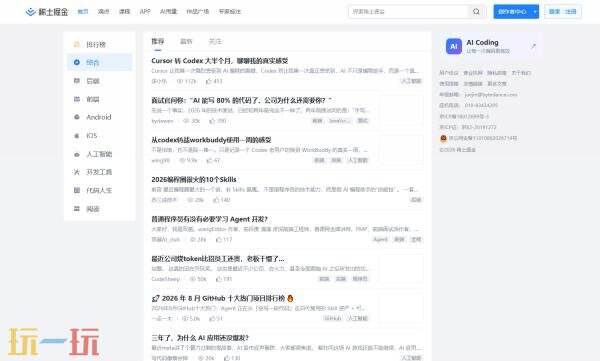Click the thumbs-up icon on the Agent 开发 article
The width and height of the screenshot is (600, 361).
point(218,240)
